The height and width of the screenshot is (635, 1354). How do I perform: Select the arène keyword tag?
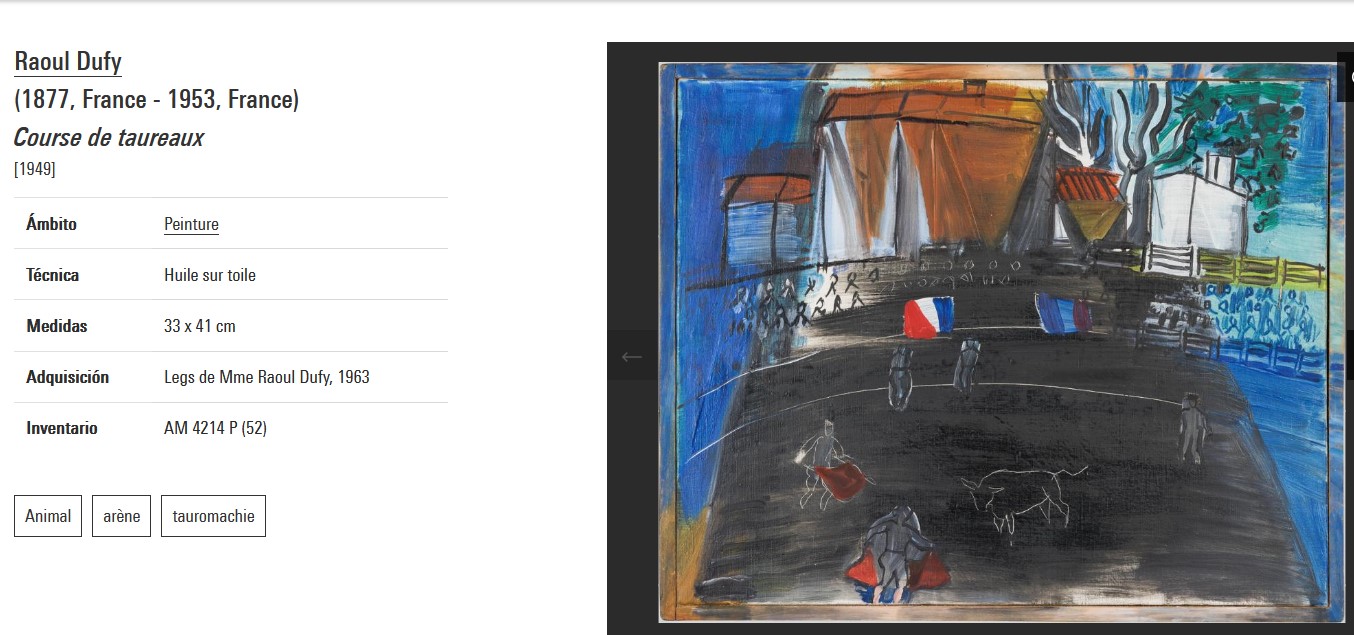pos(121,516)
